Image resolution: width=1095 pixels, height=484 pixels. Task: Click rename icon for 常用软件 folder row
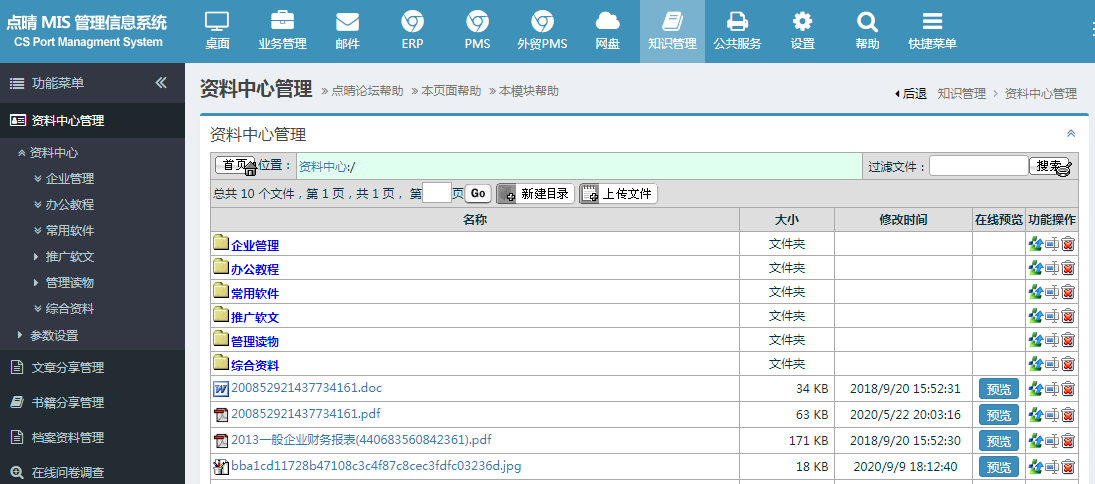(x=1052, y=292)
